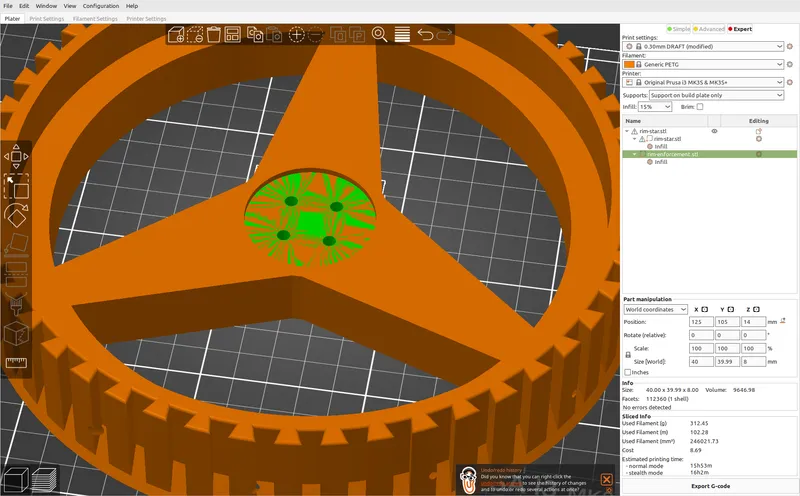Switch to 3D editor view cube
The width and height of the screenshot is (800, 496).
(15, 480)
